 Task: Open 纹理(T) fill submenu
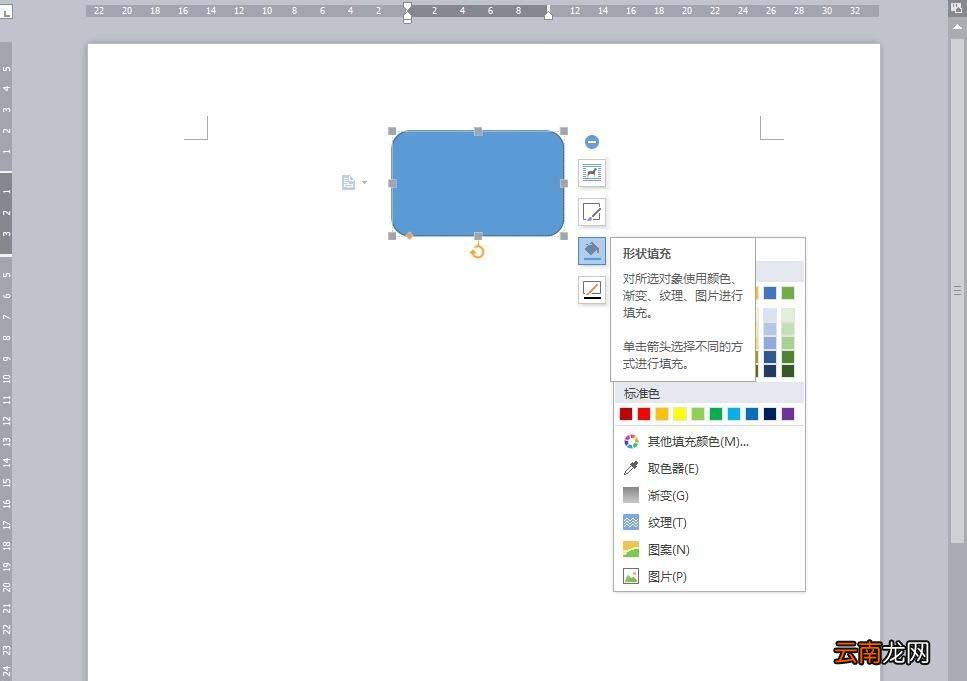click(x=709, y=522)
